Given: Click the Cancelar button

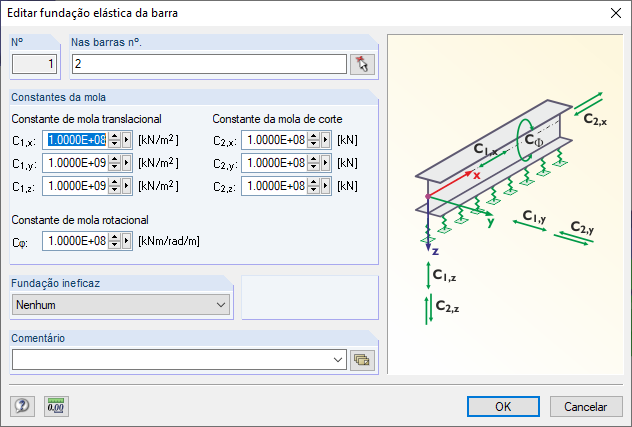Looking at the screenshot, I should coord(586,406).
